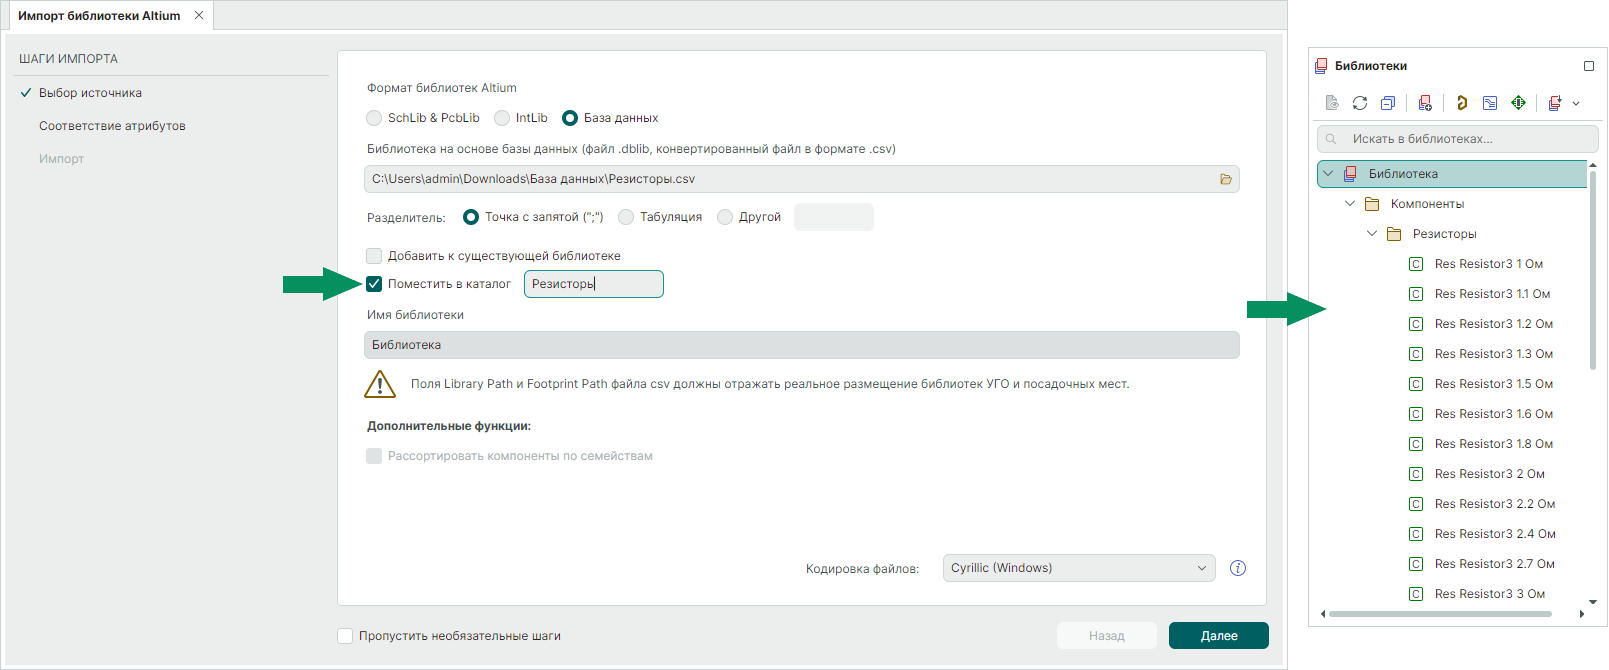Image resolution: width=1609 pixels, height=670 pixels.
Task: Collapse the Компоненты folder node
Action: point(1350,204)
